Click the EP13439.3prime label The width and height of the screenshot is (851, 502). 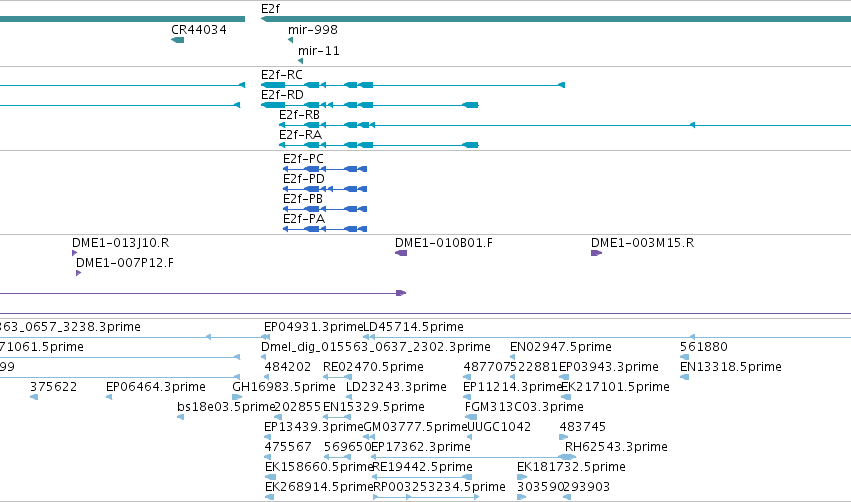[314, 427]
